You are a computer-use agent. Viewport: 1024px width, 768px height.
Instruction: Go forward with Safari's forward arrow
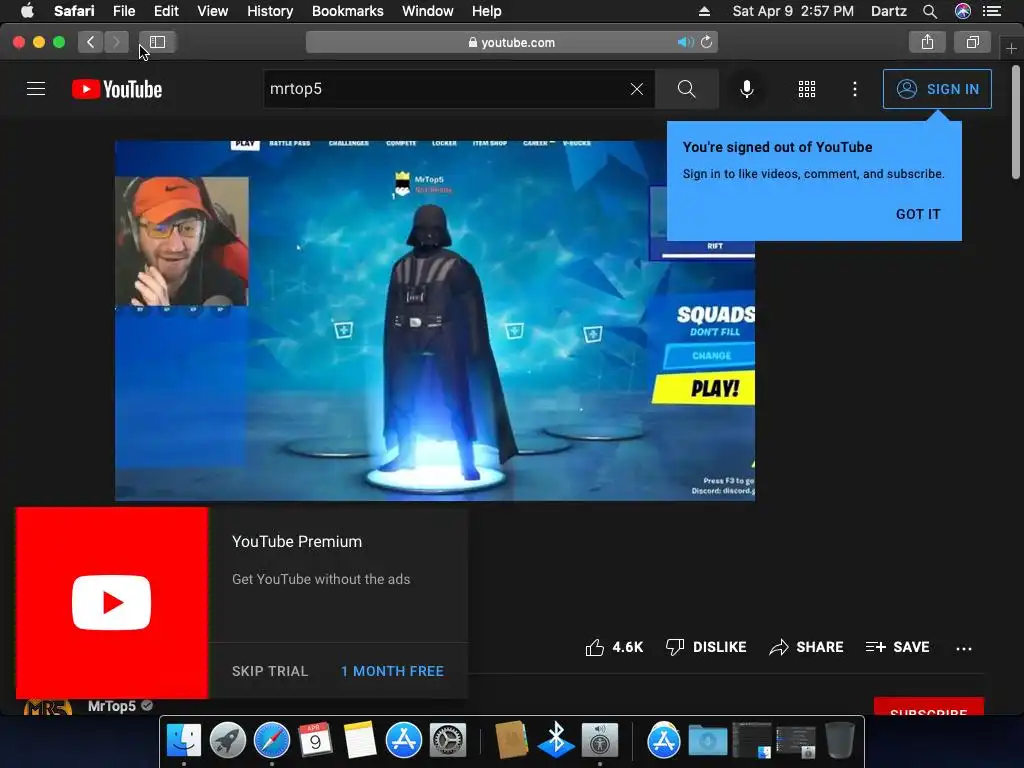116,42
